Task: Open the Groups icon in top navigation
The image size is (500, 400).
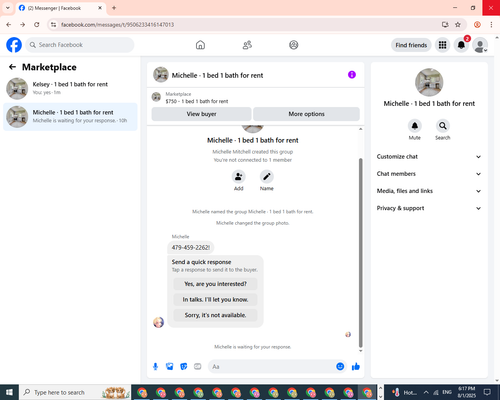Action: pyautogui.click(x=294, y=45)
